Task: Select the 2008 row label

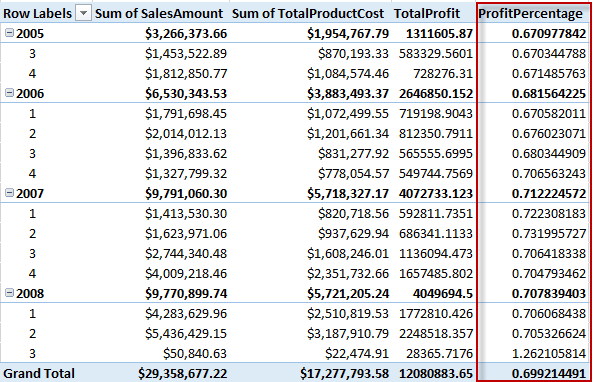Action: 30,294
